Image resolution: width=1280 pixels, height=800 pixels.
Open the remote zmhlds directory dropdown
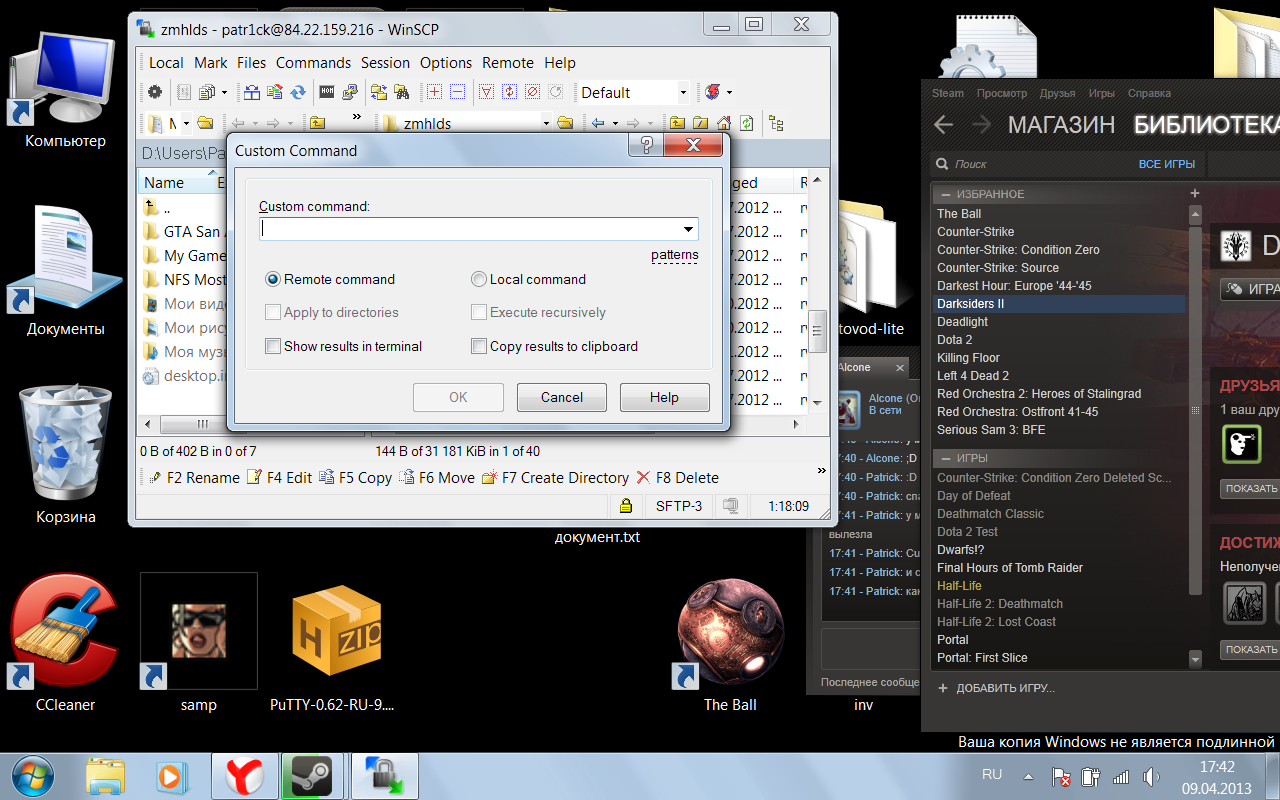point(546,123)
